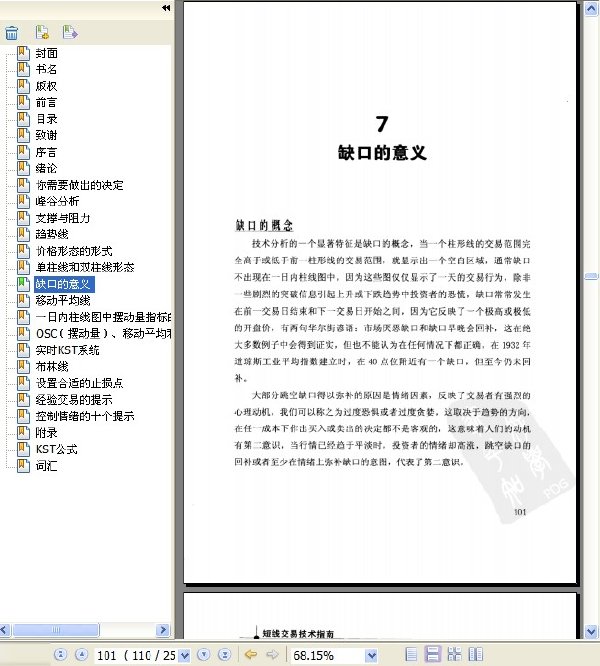Click bookmark icon beside 布林线
This screenshot has width=600, height=666.
point(23,366)
